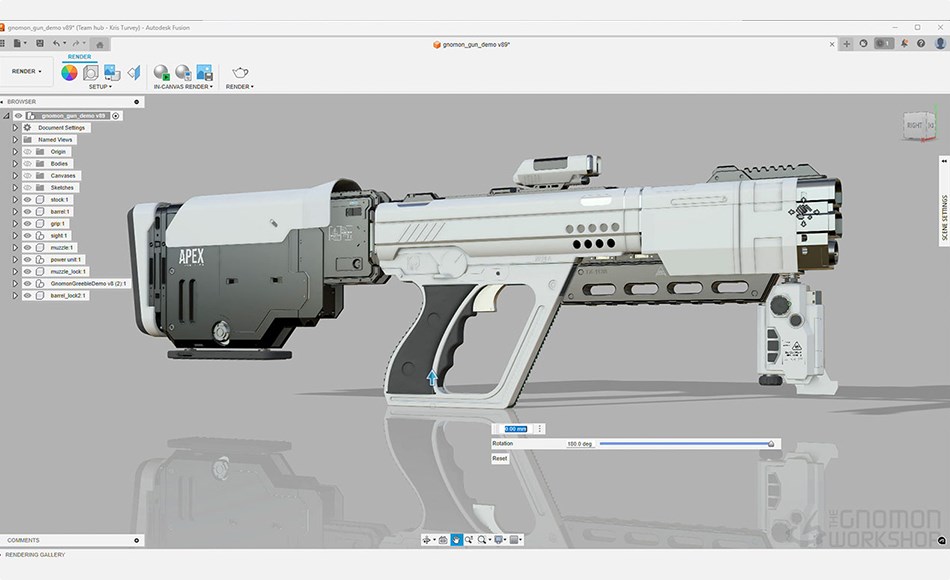Click the Save icon in the top toolbar
The width and height of the screenshot is (950, 580).
click(39, 44)
